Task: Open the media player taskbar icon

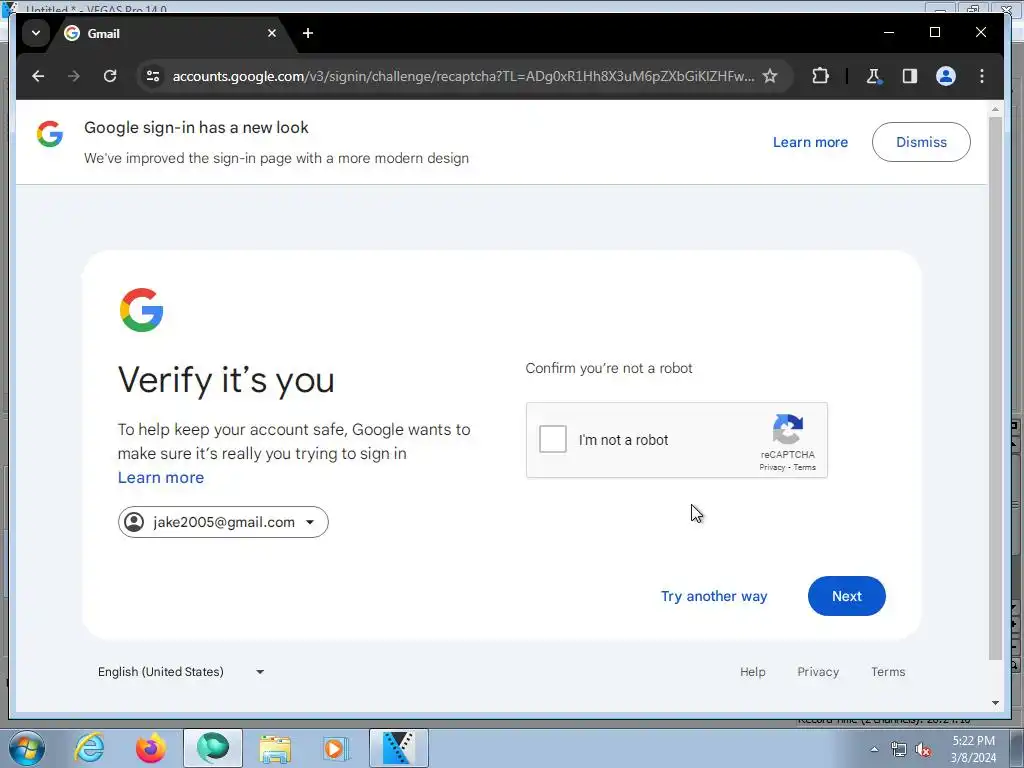Action: (x=336, y=748)
